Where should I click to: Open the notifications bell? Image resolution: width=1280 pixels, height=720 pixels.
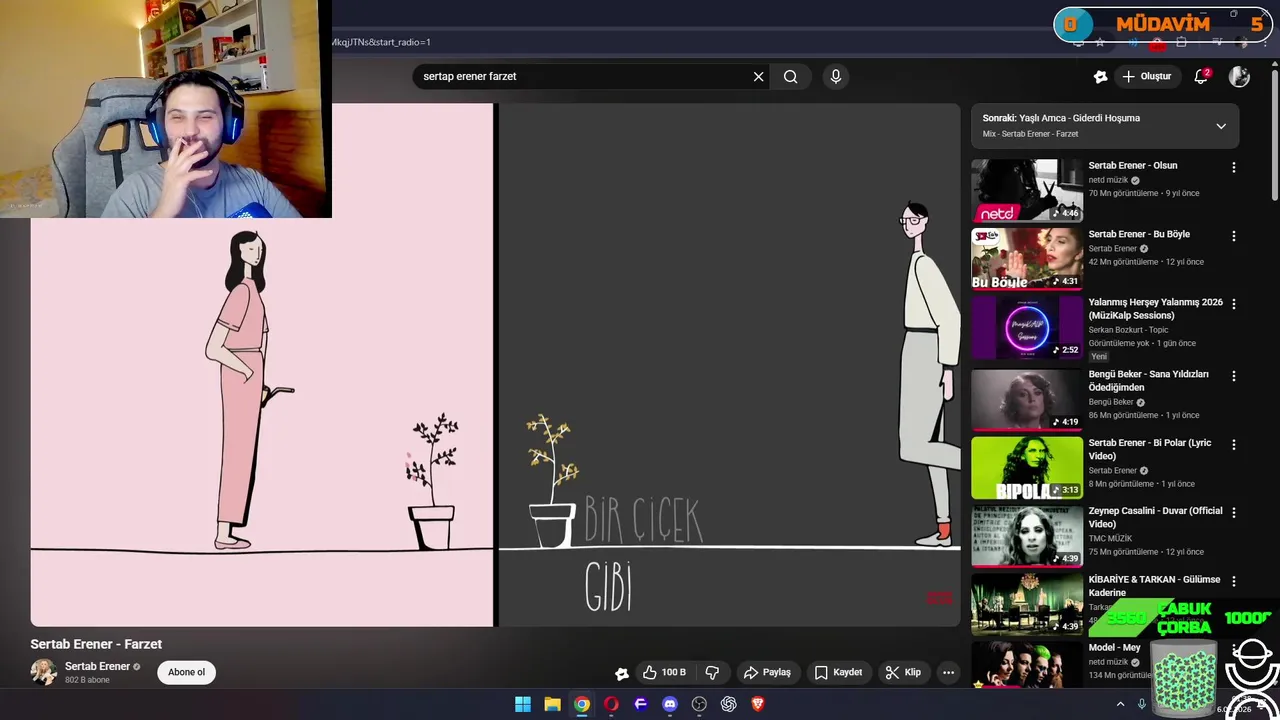click(x=1202, y=76)
